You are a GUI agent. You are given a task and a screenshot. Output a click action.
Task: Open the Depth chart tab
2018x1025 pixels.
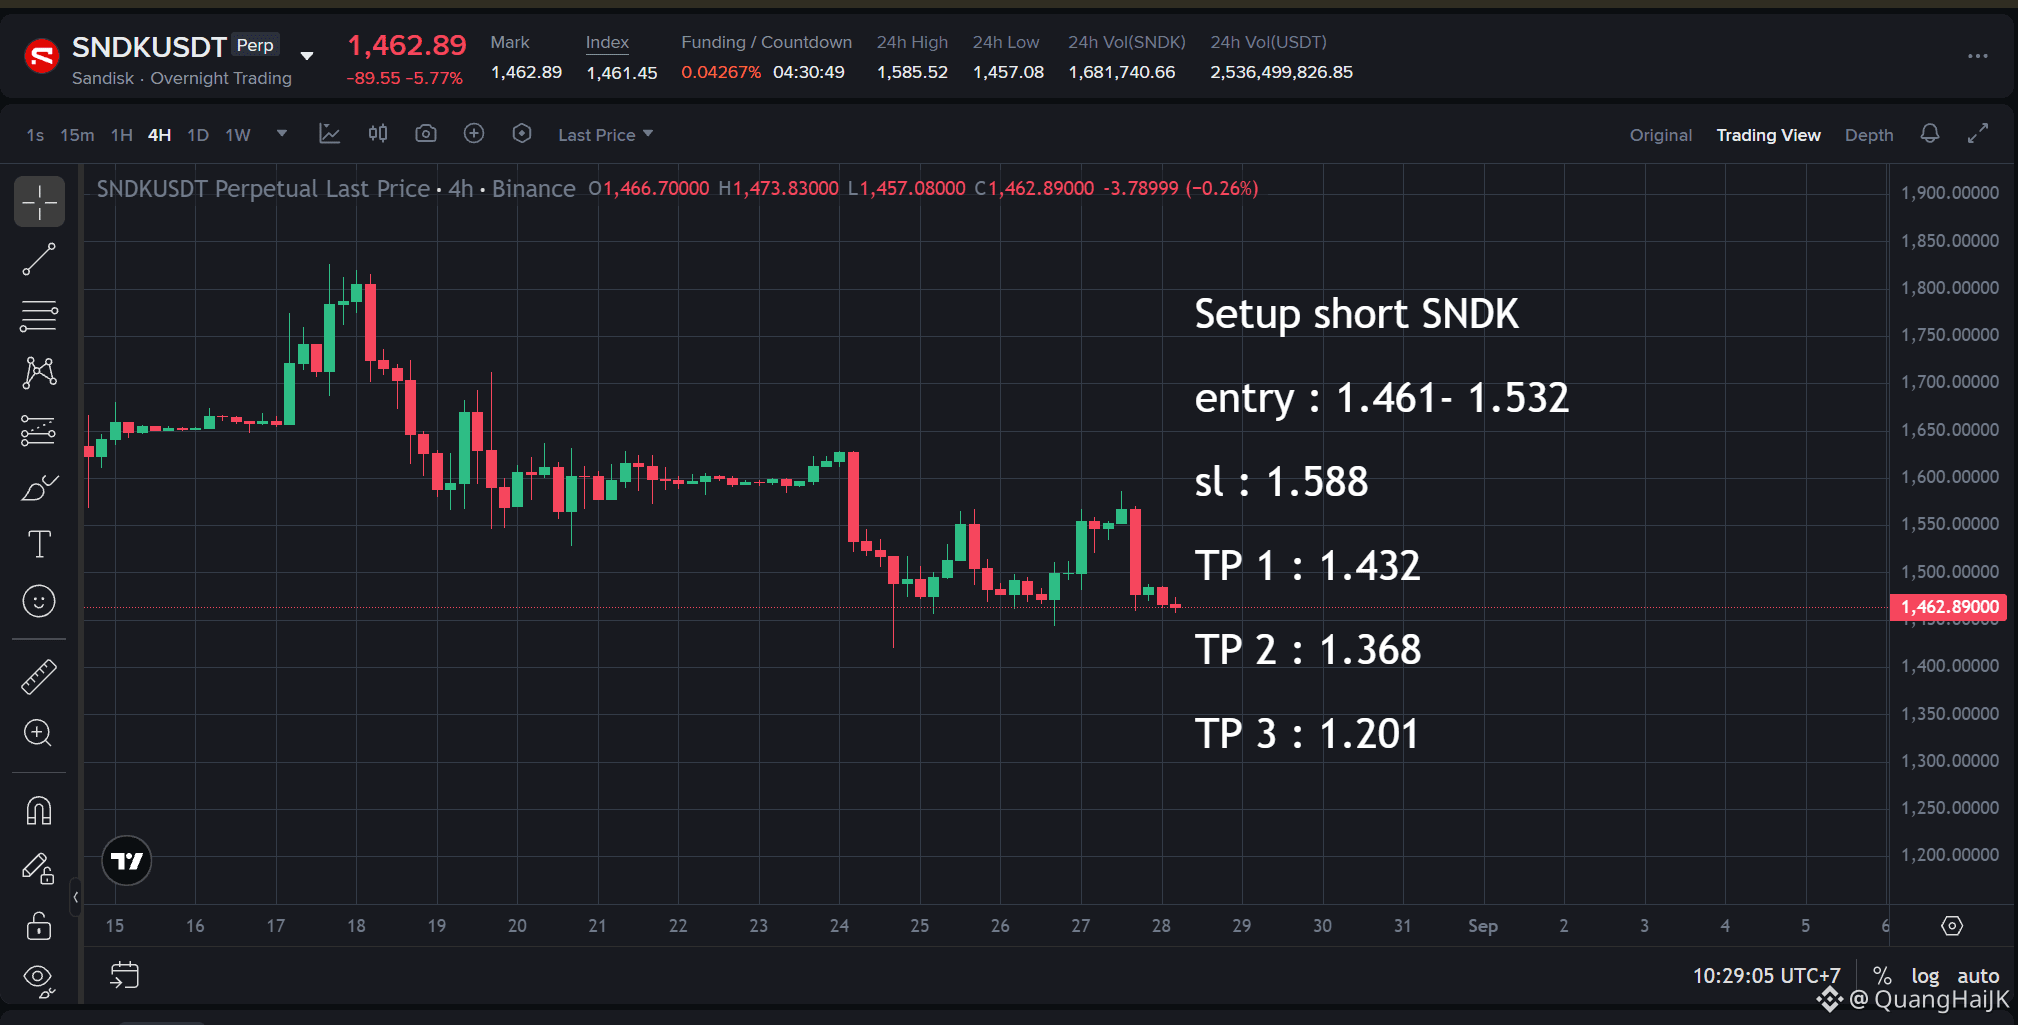tap(1869, 135)
